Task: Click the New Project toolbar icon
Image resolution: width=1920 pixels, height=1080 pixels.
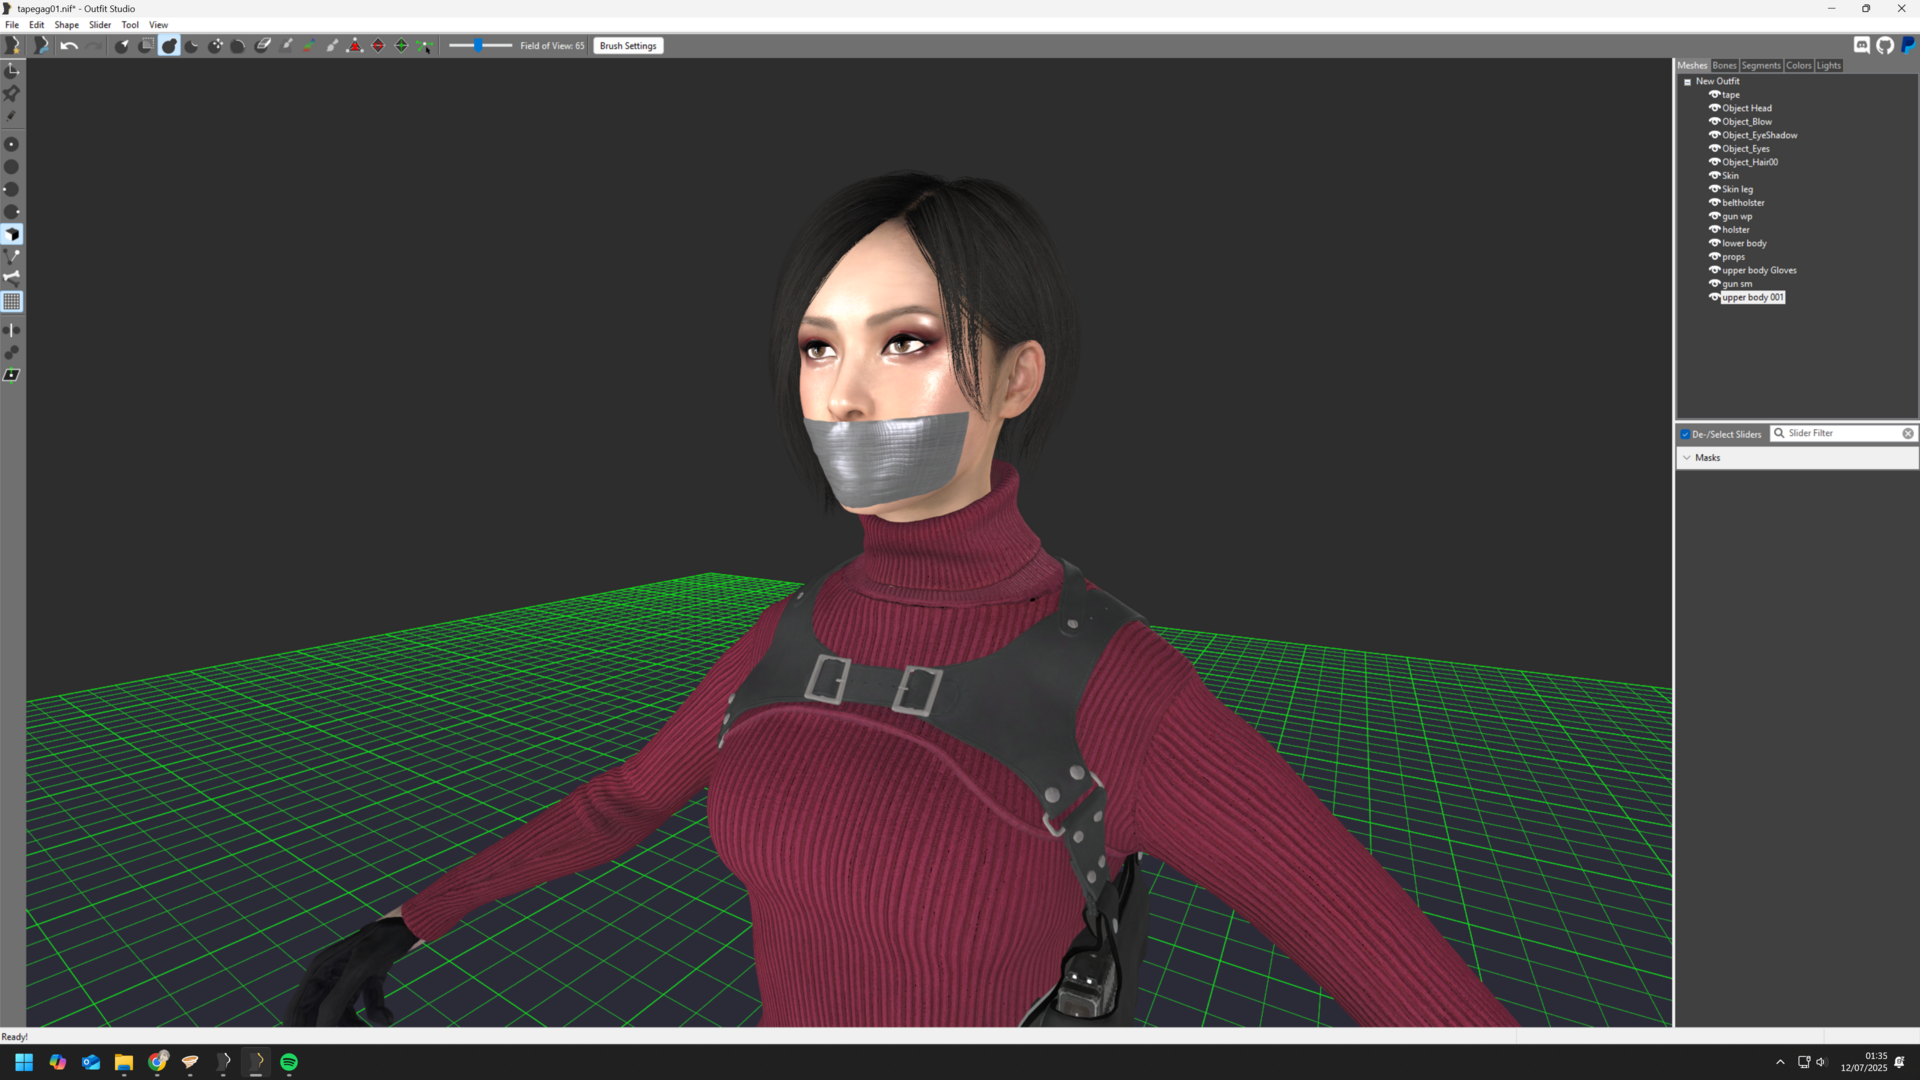Action: click(x=12, y=46)
